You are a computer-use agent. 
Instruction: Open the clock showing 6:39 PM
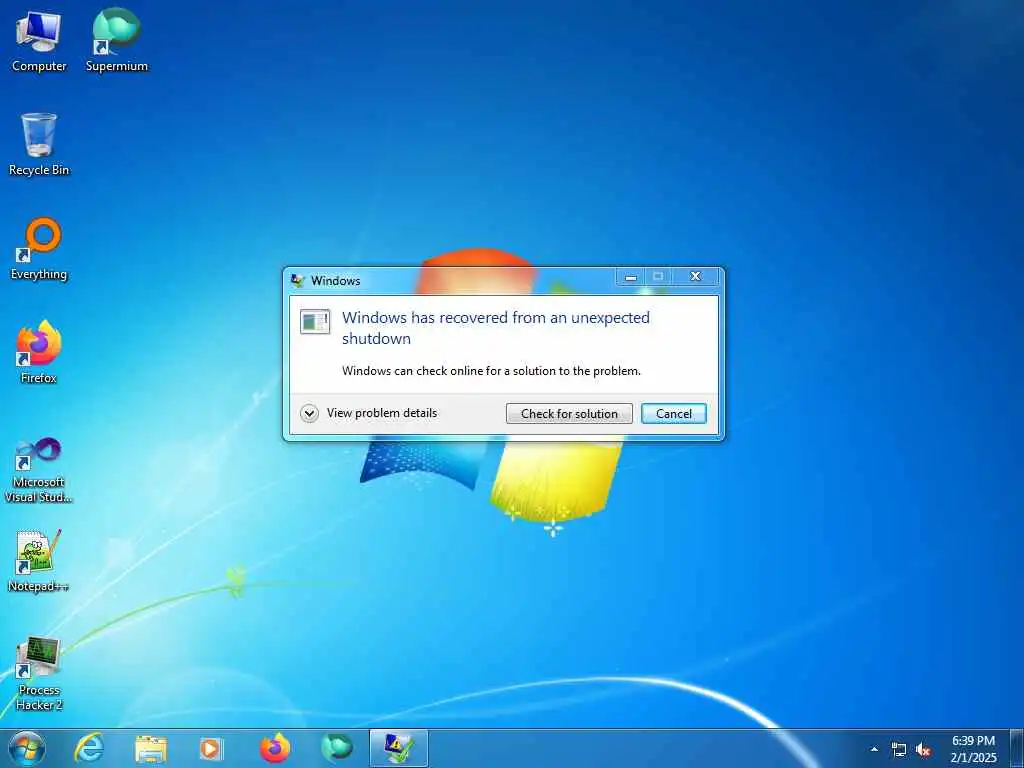(x=974, y=749)
